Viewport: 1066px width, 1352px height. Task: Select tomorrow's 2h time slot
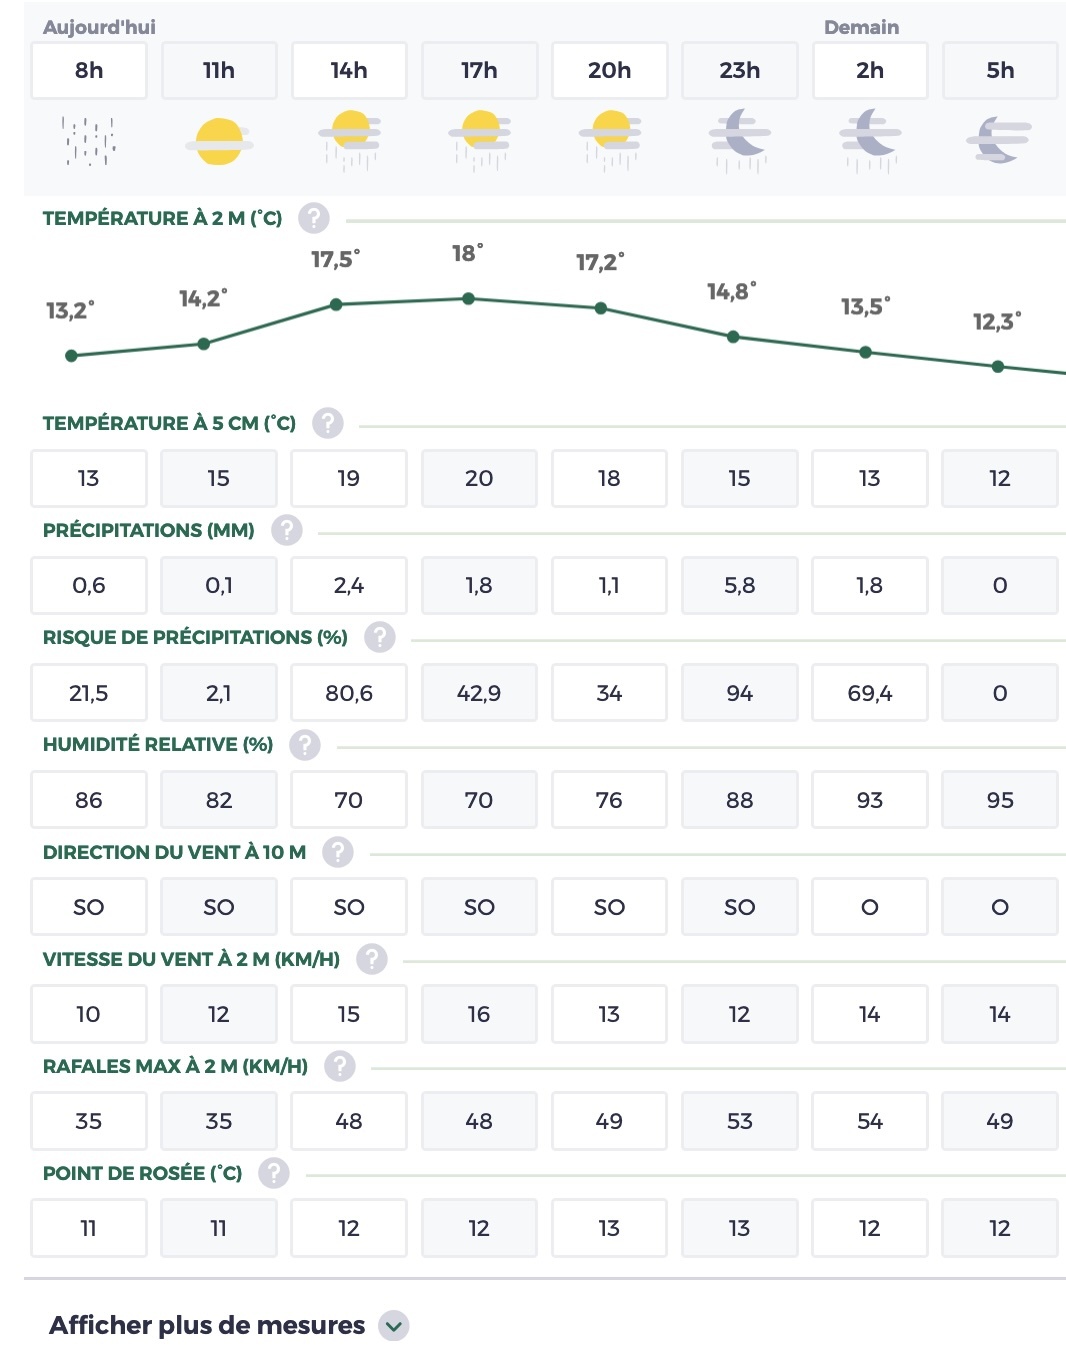[x=870, y=70]
